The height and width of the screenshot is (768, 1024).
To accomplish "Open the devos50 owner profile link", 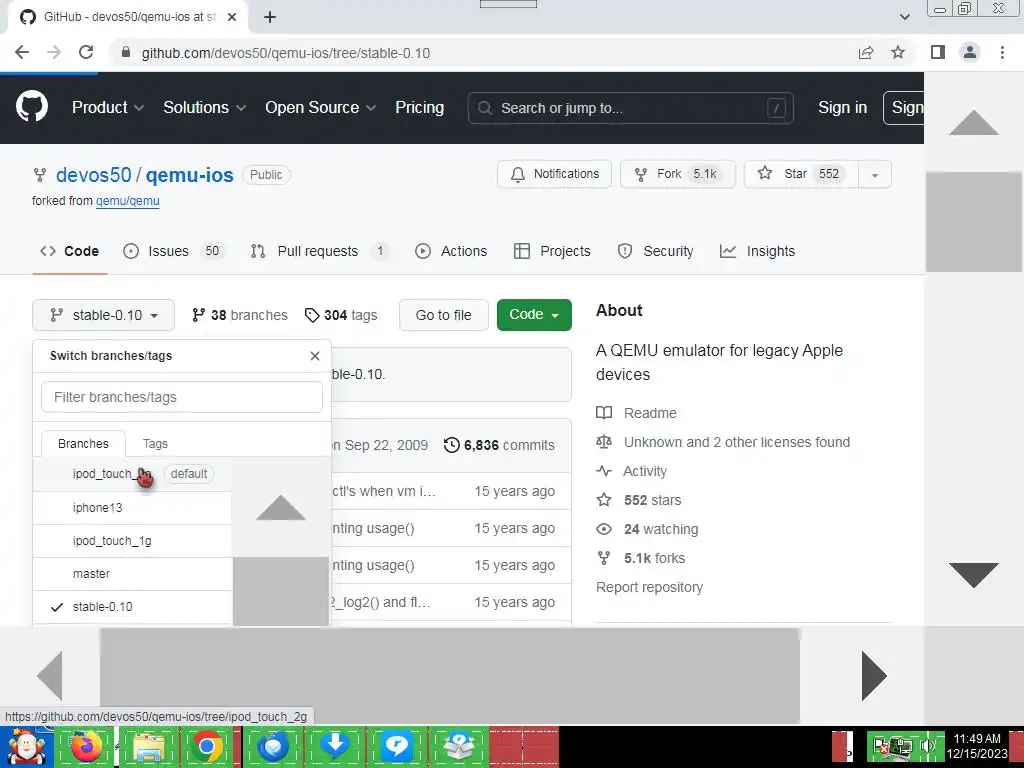I will coord(93,175).
